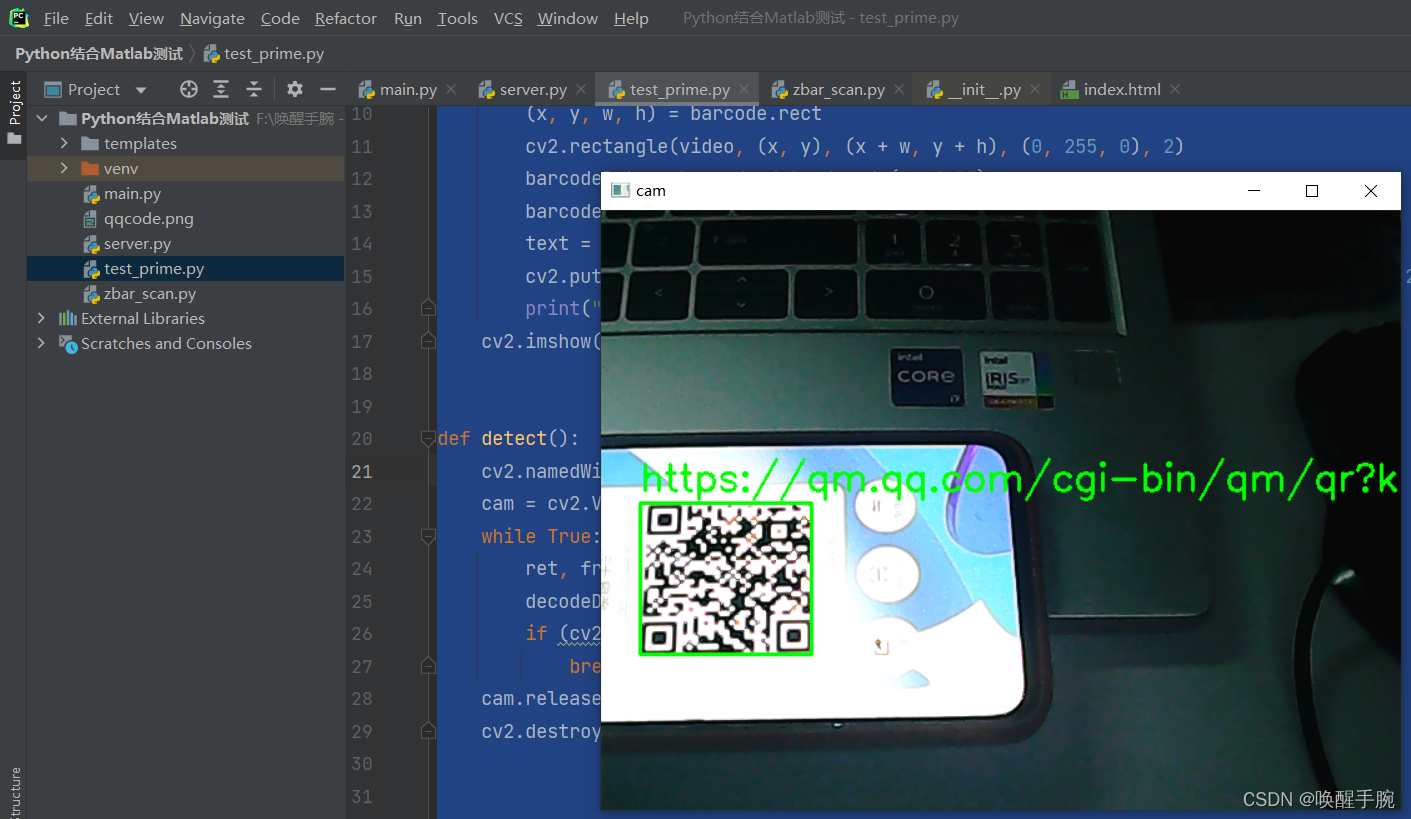This screenshot has width=1411, height=819.
Task: Open the Navigate menu
Action: (212, 19)
